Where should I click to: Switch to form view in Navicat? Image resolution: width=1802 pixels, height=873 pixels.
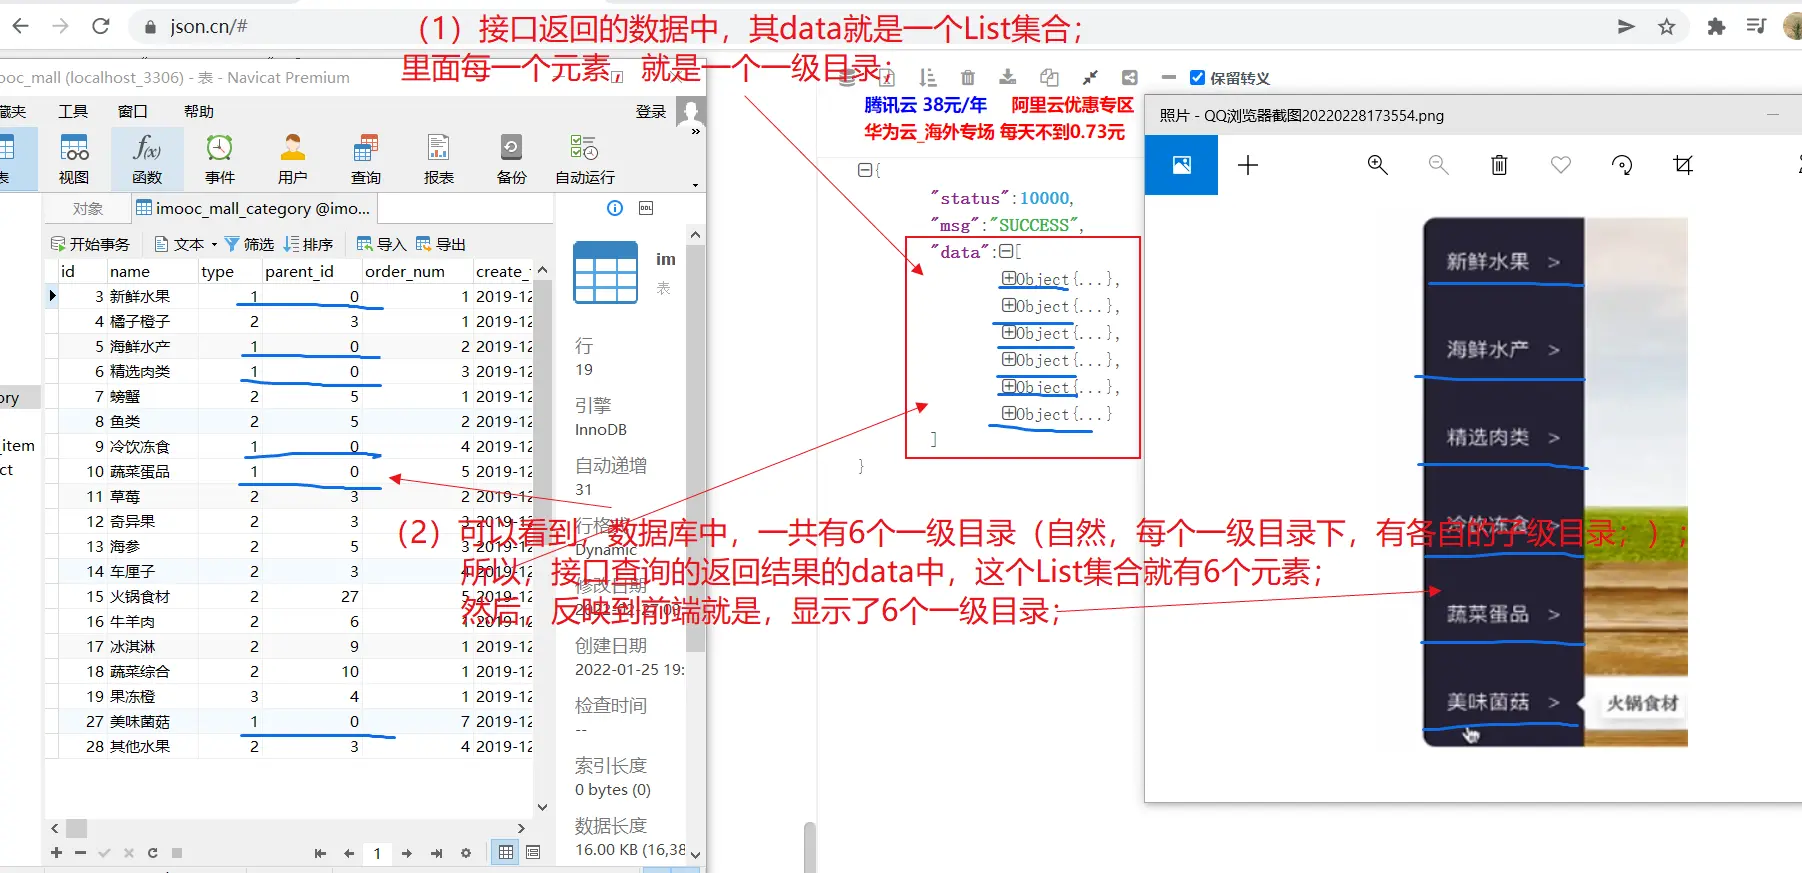click(533, 853)
